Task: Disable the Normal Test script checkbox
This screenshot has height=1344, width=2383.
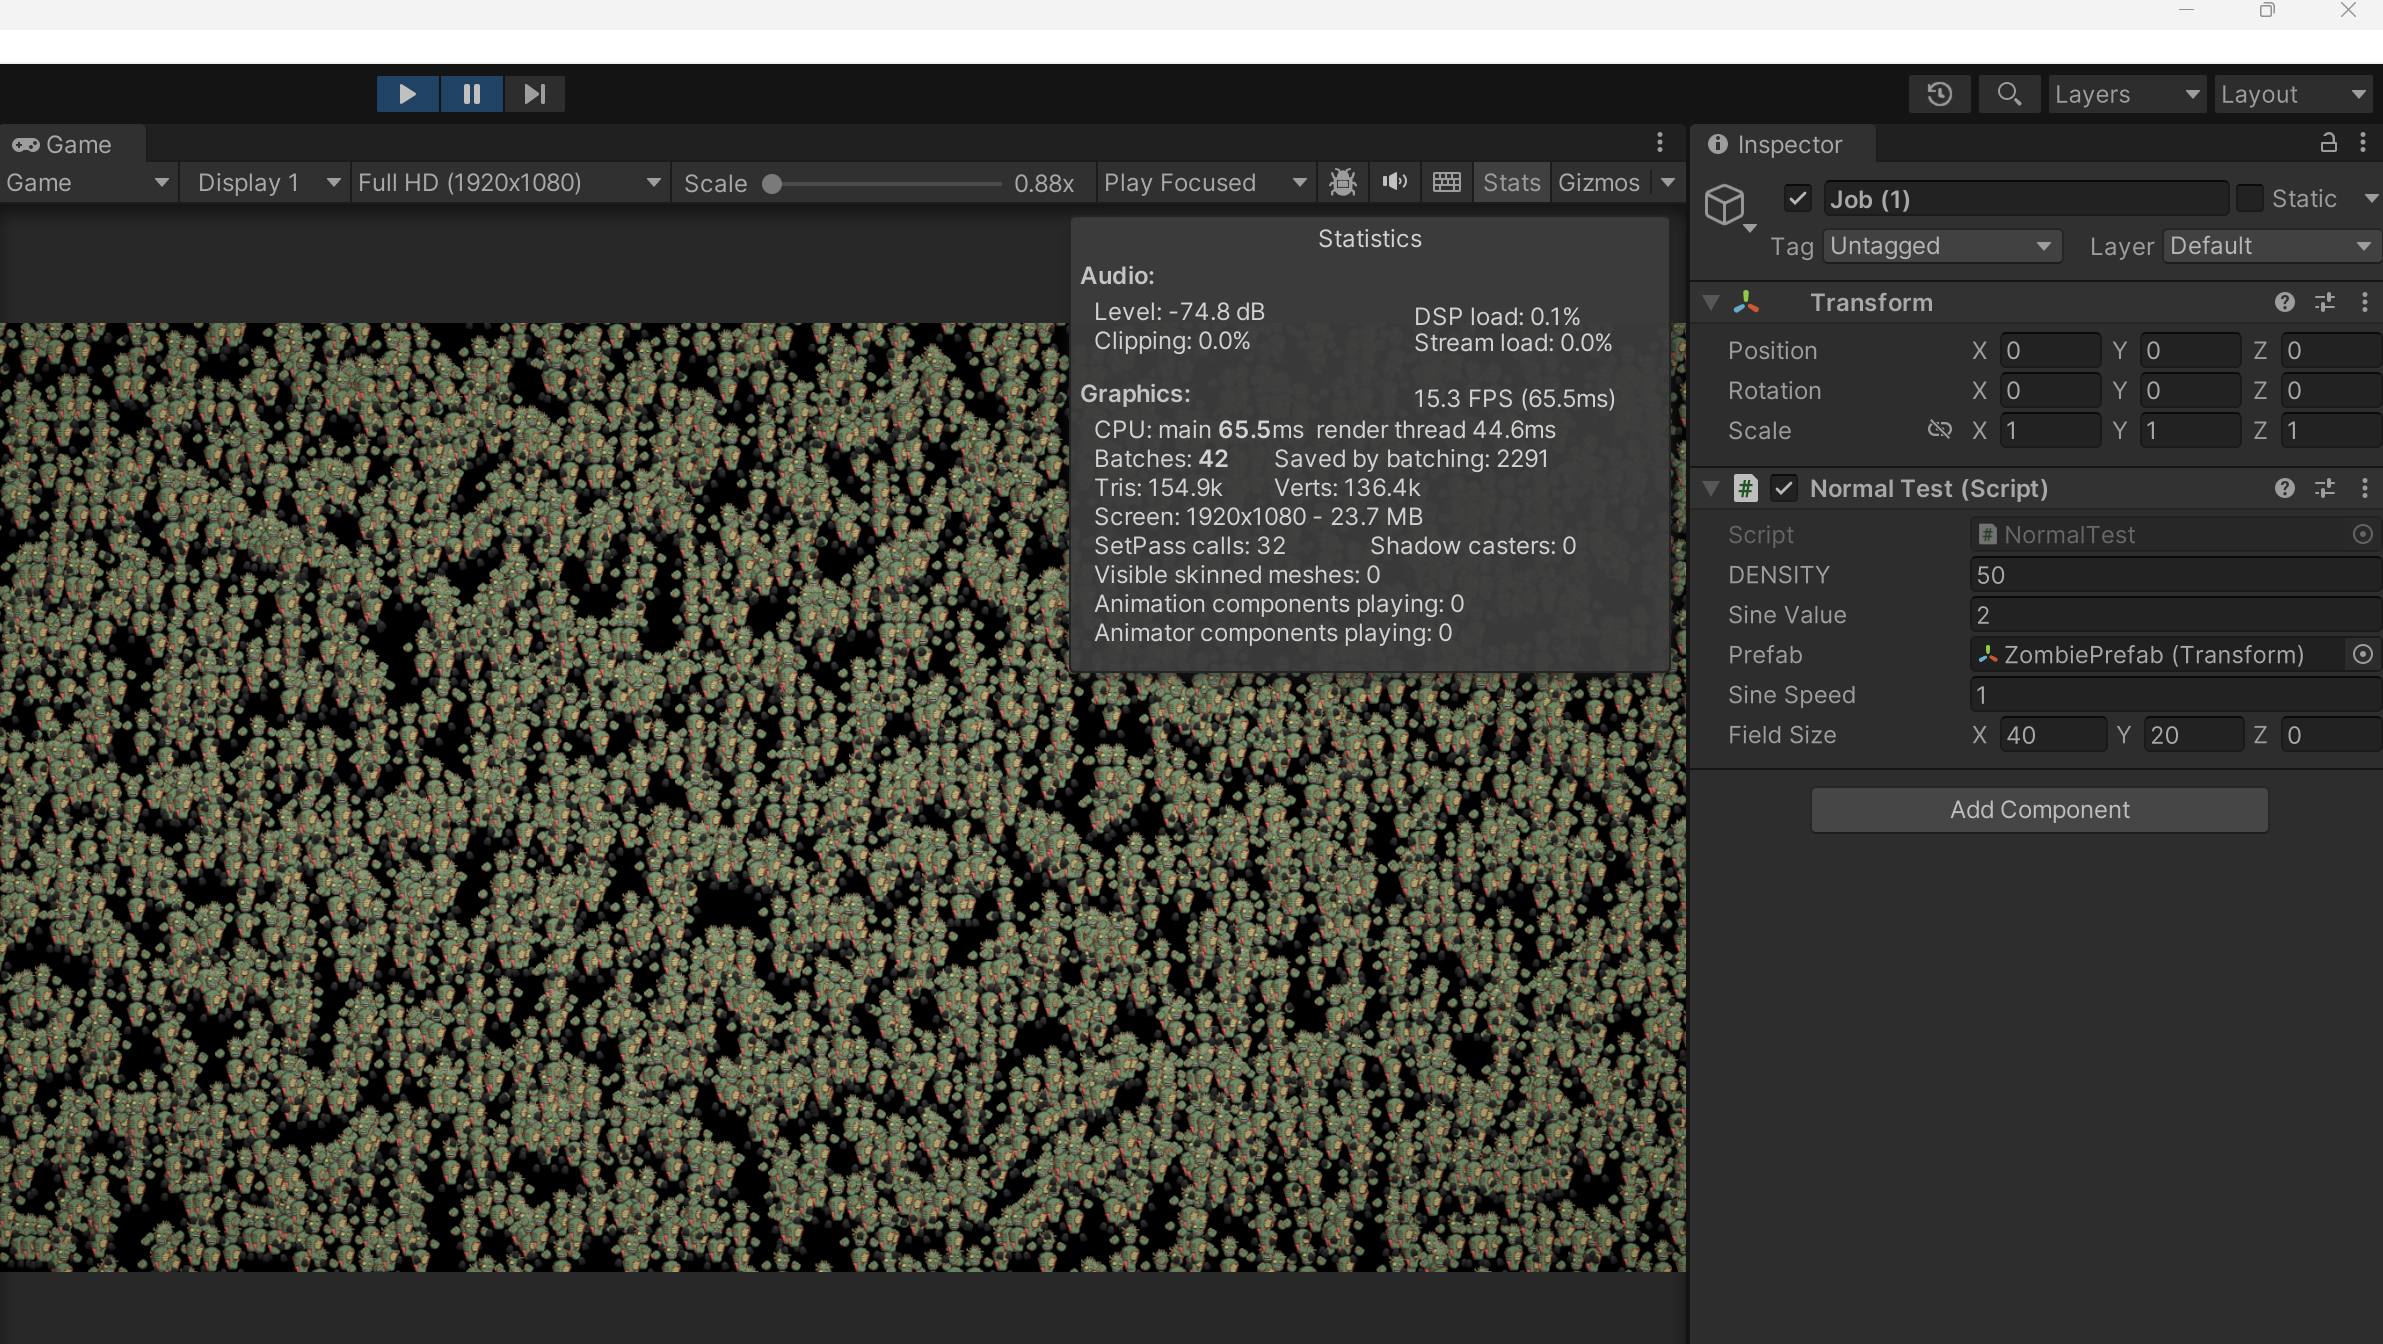Action: [x=1783, y=488]
